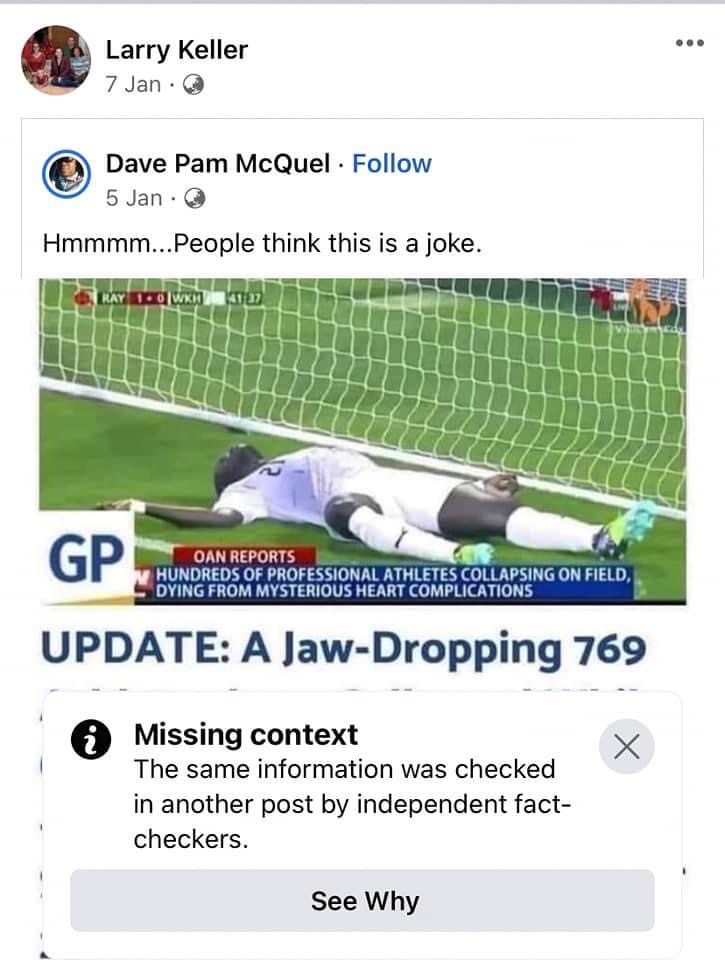Open Larry Keller's profile name link
725x960 pixels.
click(176, 50)
